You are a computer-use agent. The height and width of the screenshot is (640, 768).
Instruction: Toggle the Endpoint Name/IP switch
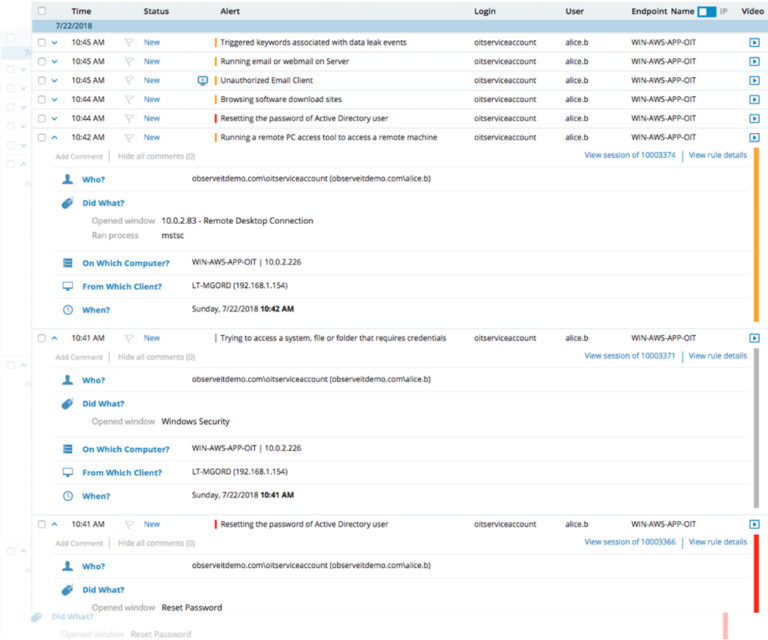pyautogui.click(x=706, y=11)
